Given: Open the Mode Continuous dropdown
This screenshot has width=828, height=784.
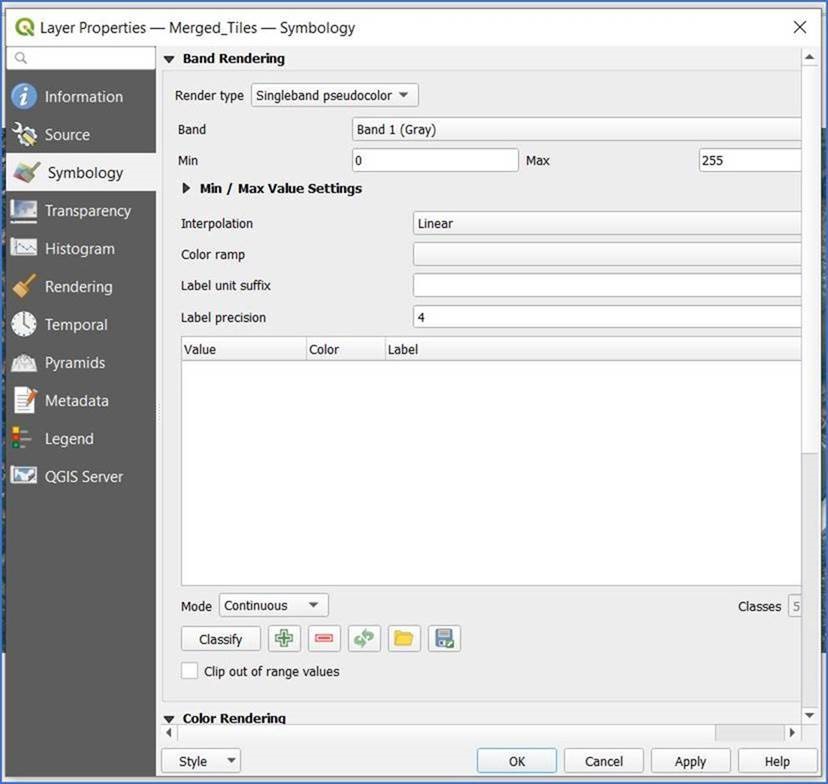Looking at the screenshot, I should click(x=274, y=605).
